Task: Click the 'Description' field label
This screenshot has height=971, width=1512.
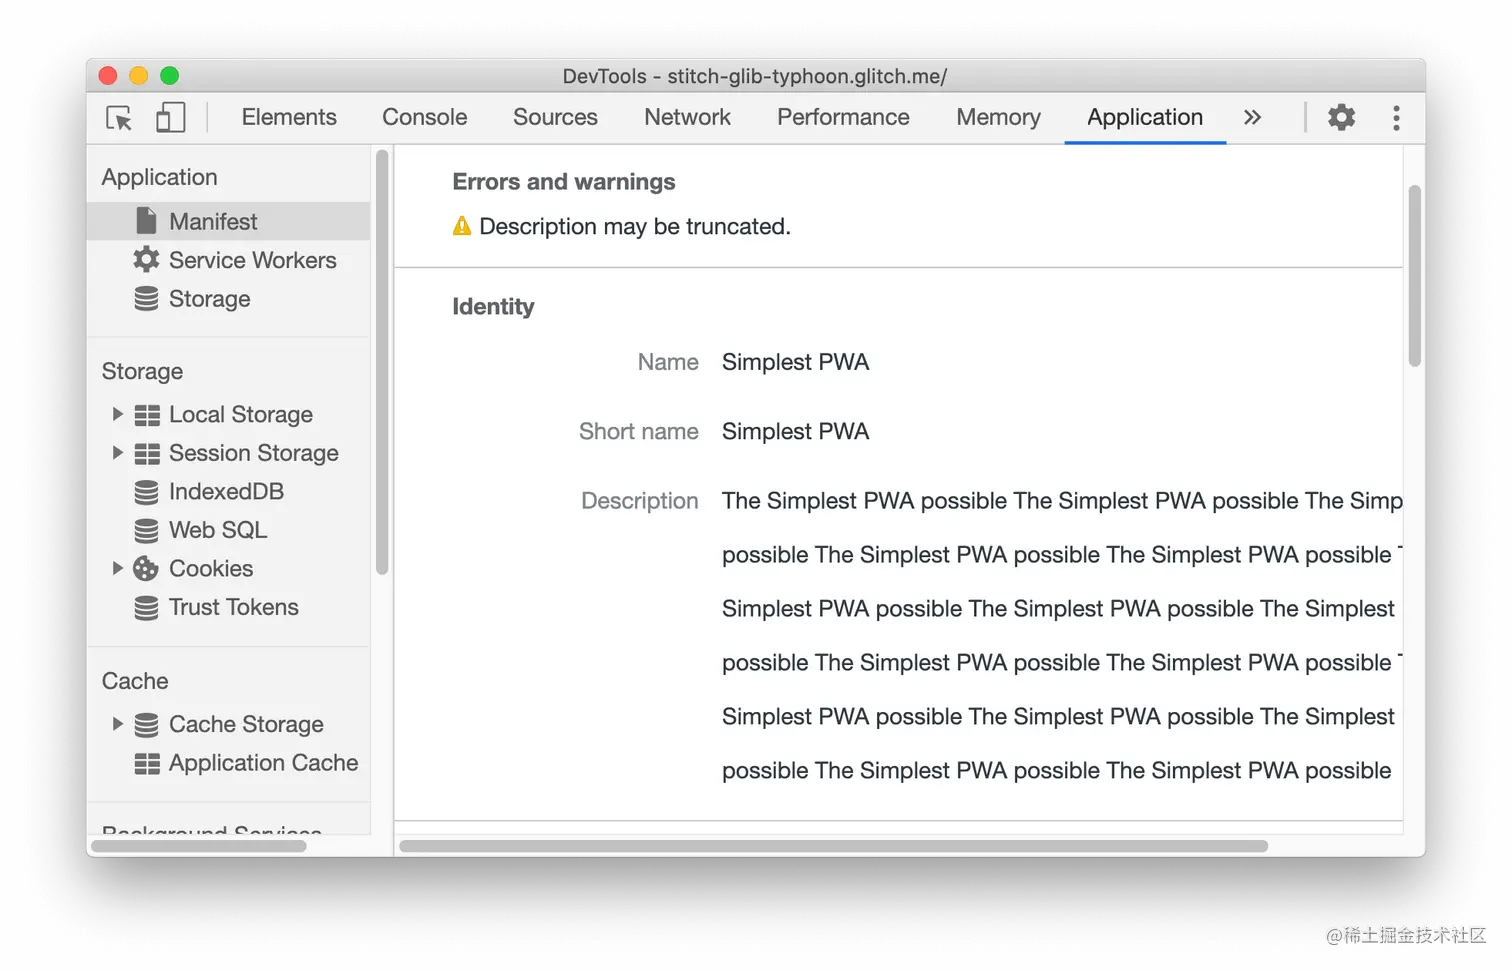Action: click(x=639, y=500)
